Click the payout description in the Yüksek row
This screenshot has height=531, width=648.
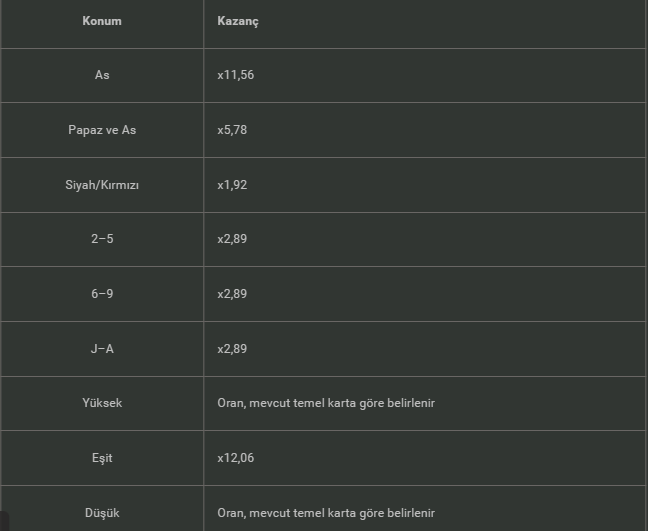tap(325, 403)
